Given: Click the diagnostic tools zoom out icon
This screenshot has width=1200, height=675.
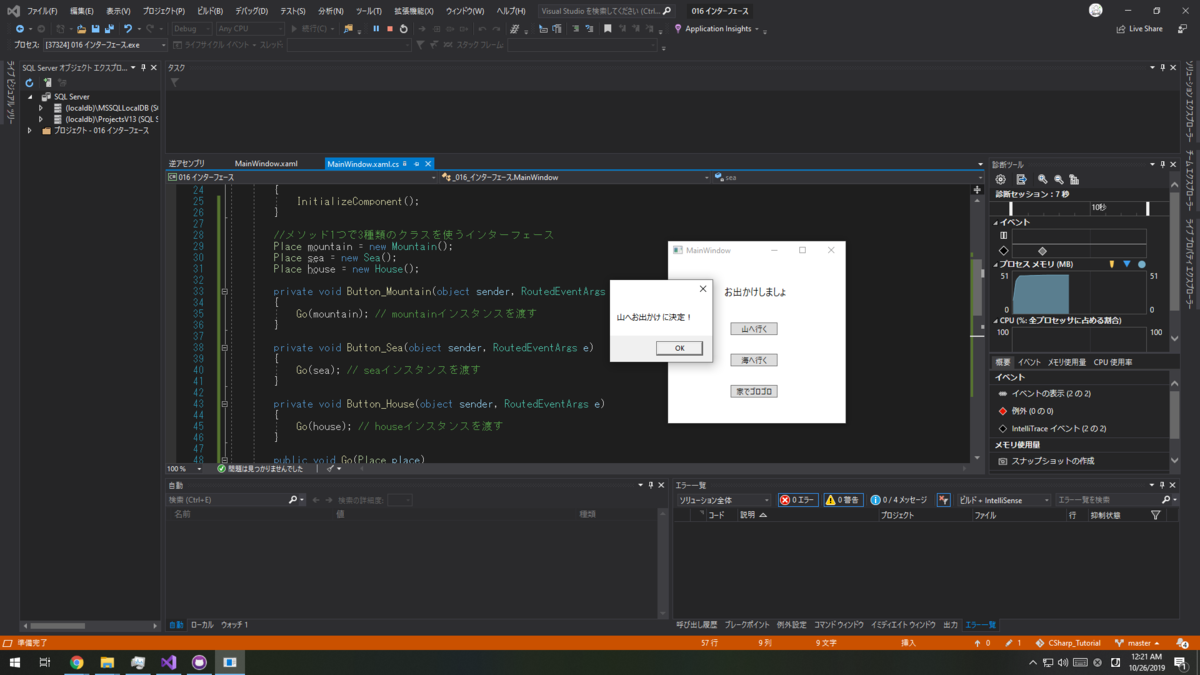Looking at the screenshot, I should point(1058,179).
